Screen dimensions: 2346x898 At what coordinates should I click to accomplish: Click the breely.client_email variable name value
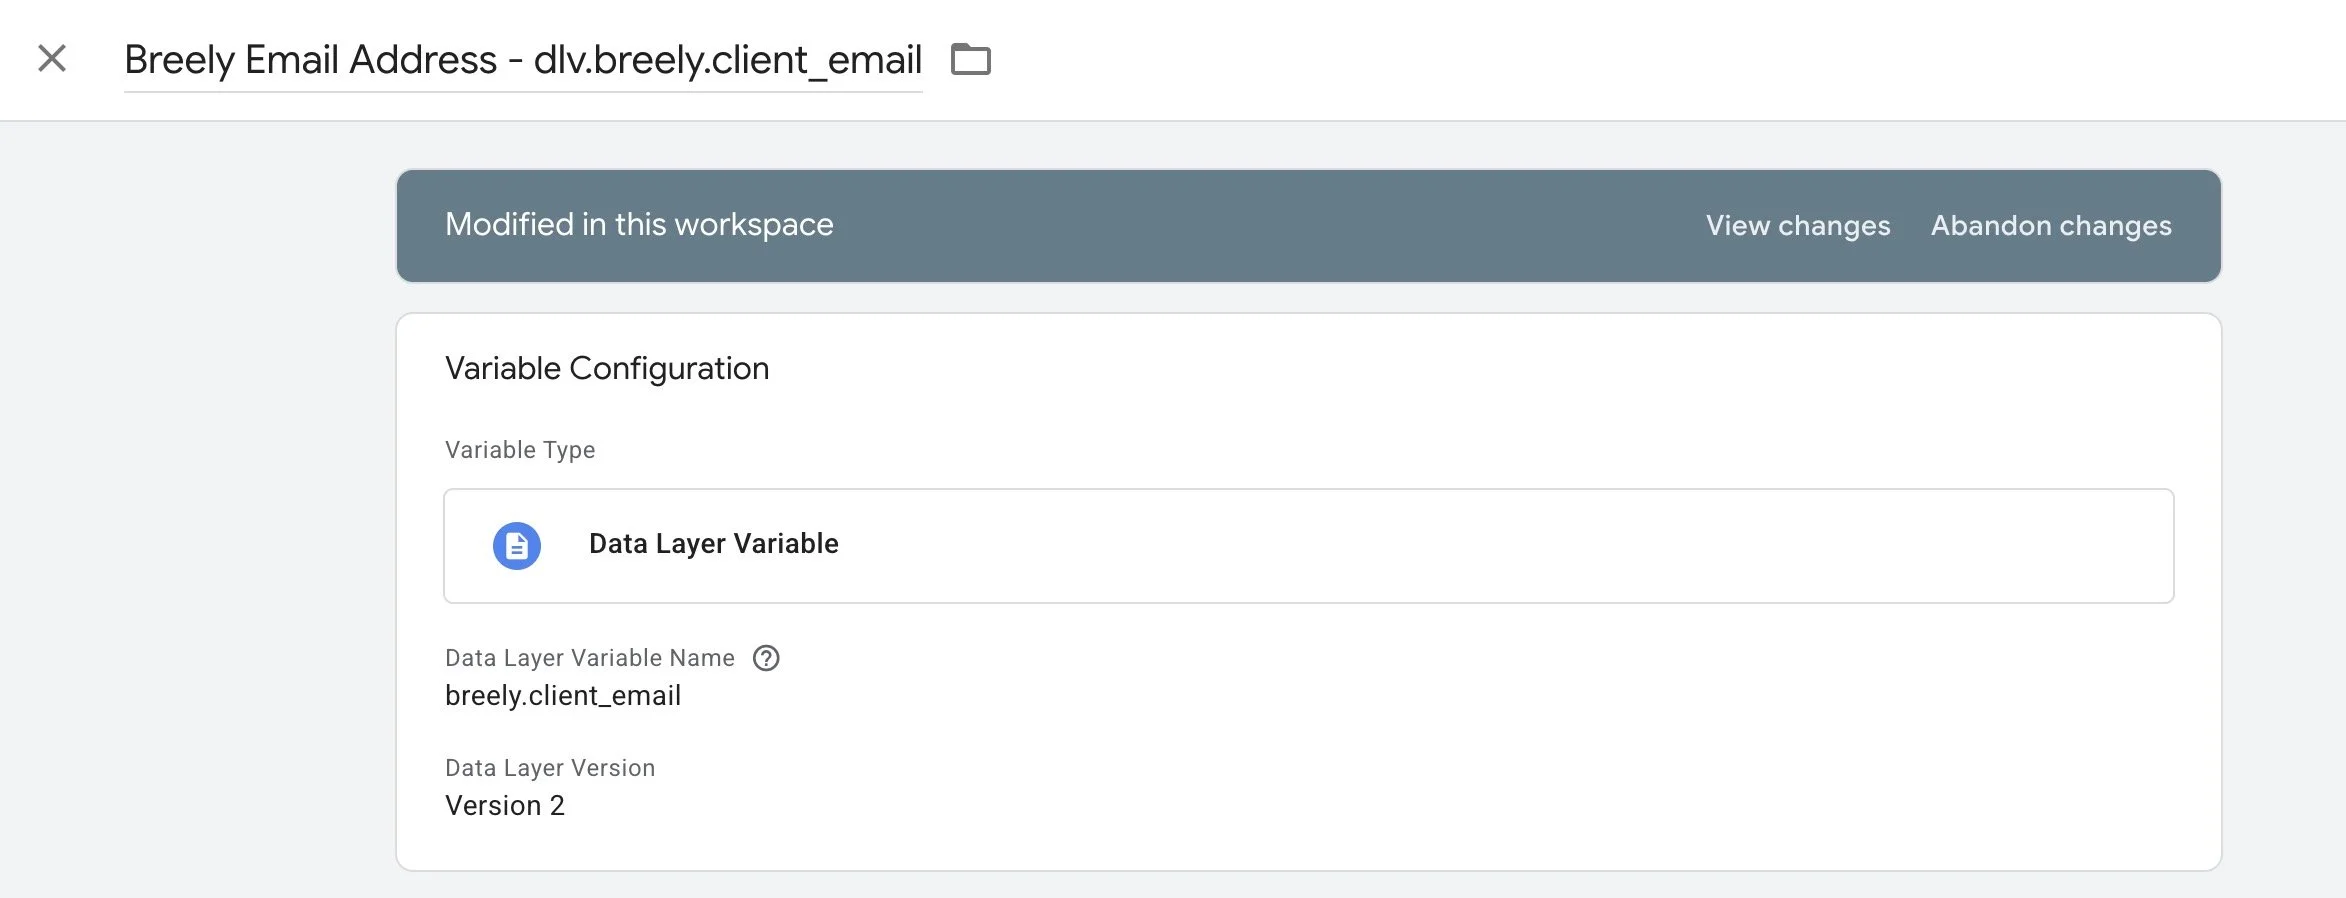click(562, 696)
